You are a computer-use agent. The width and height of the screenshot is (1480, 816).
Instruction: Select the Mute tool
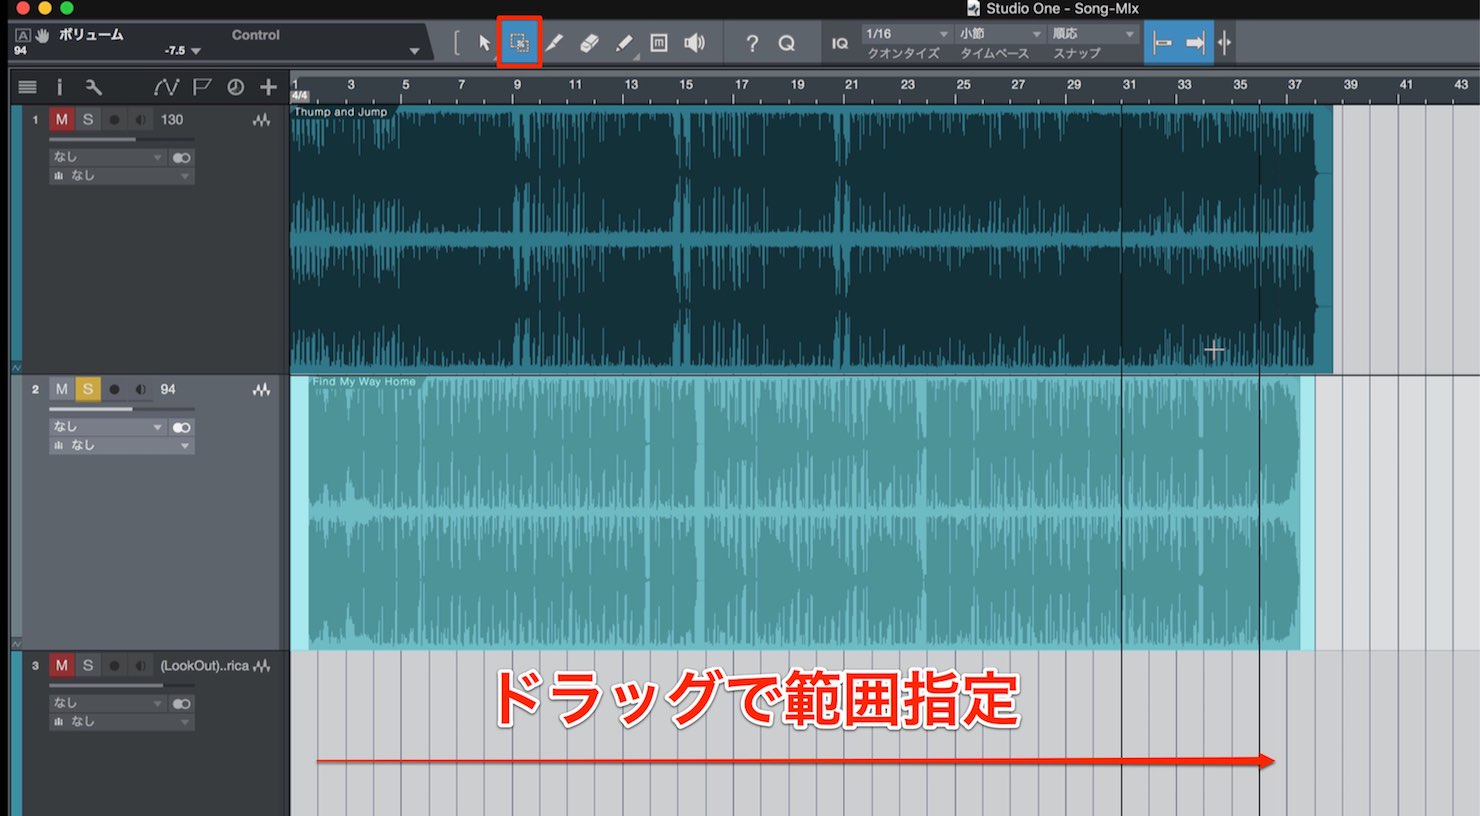(x=659, y=43)
